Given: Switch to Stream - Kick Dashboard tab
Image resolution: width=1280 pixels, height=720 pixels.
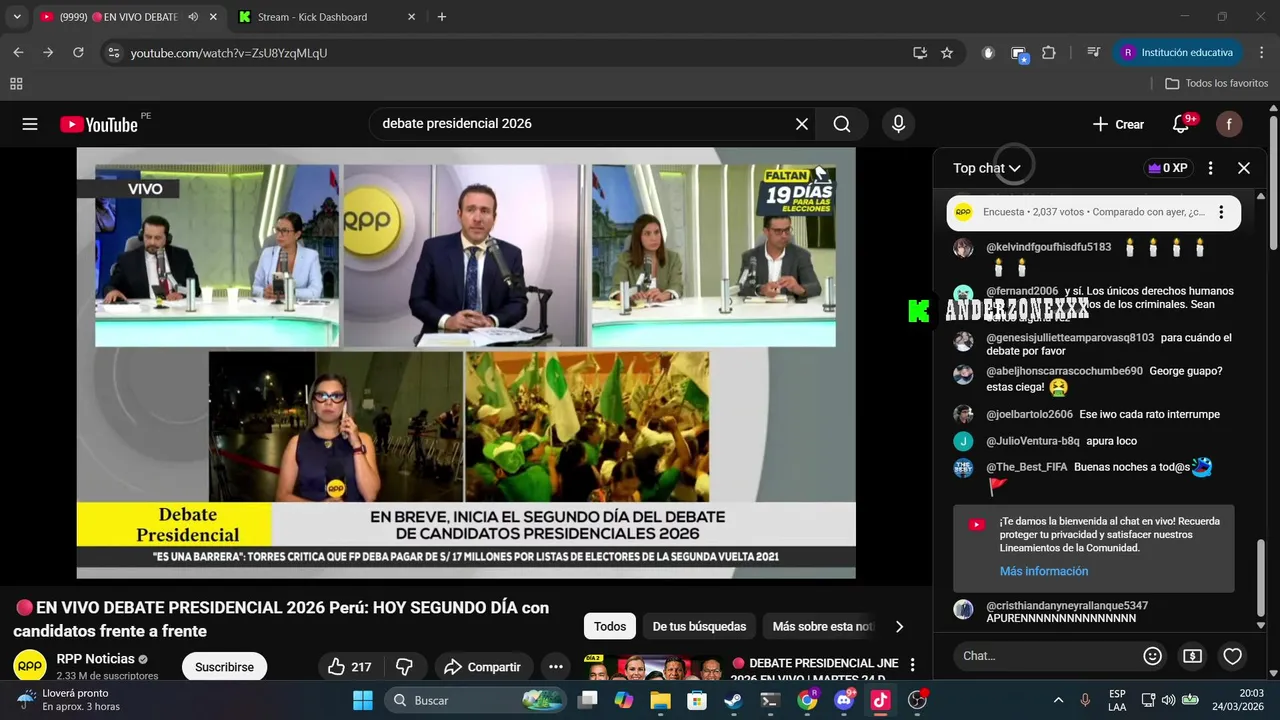Looking at the screenshot, I should point(325,17).
